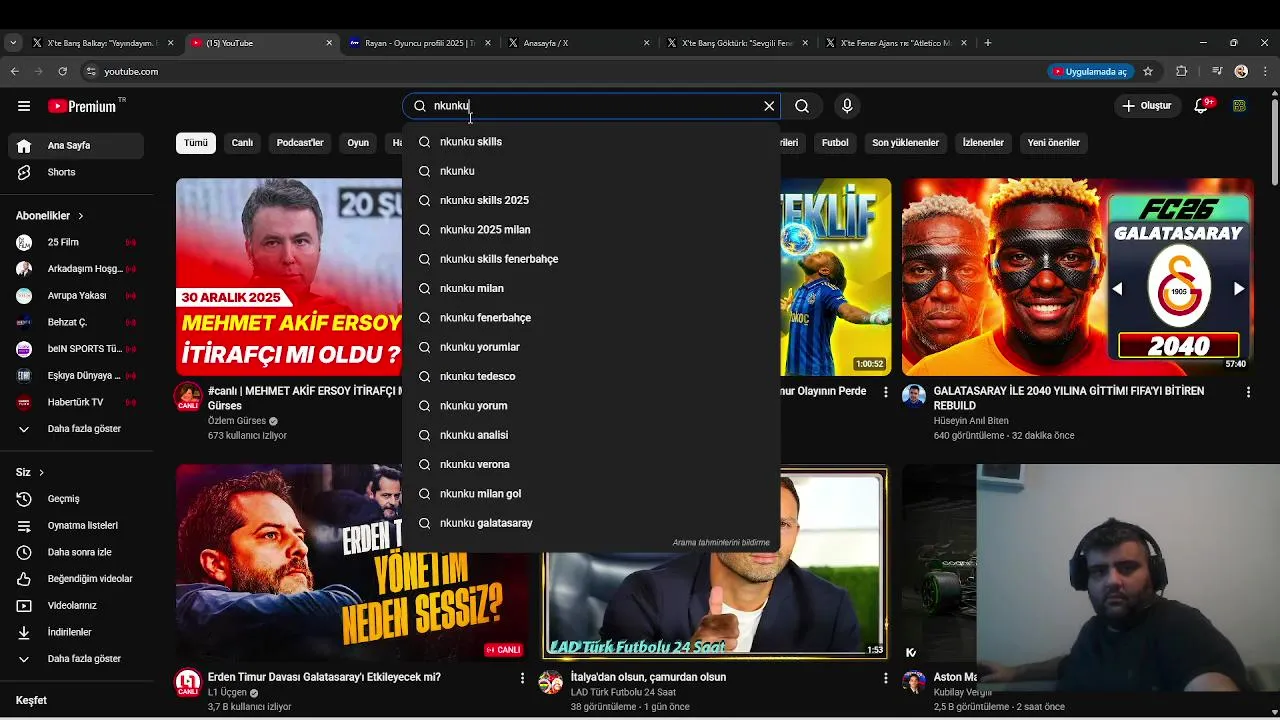Image resolution: width=1280 pixels, height=720 pixels.
Task: Choose the 'nkunku skills' suggestion
Action: 591,142
